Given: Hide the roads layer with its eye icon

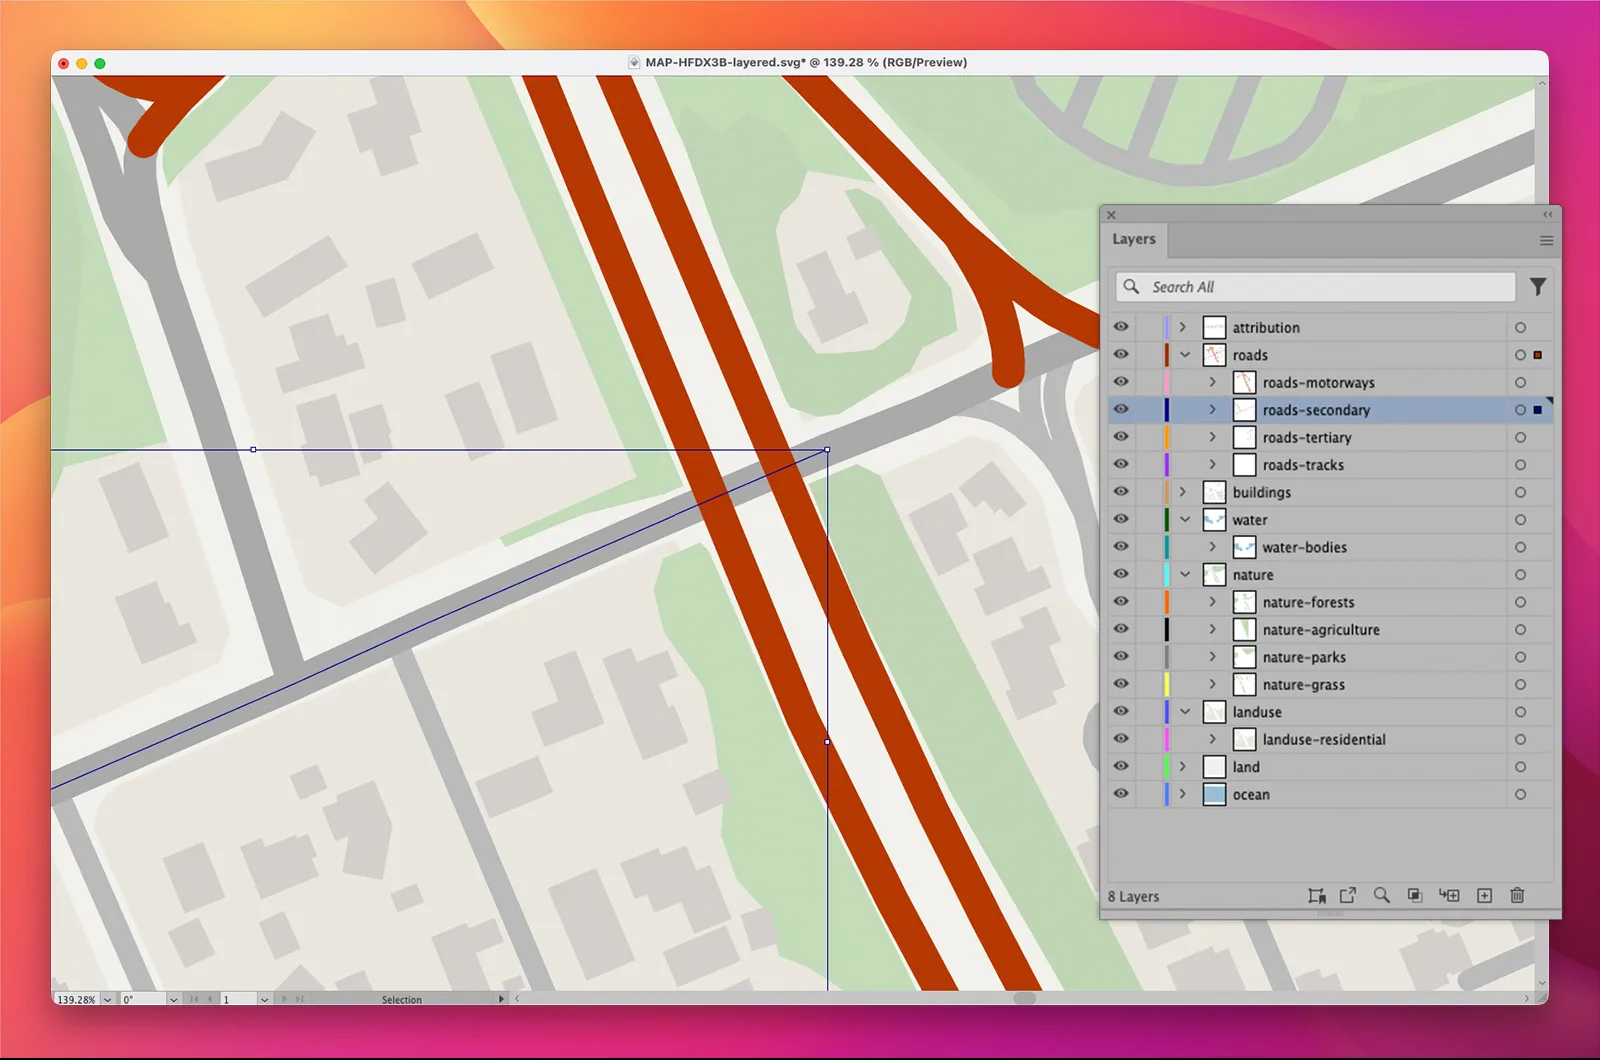Looking at the screenshot, I should click(1121, 354).
